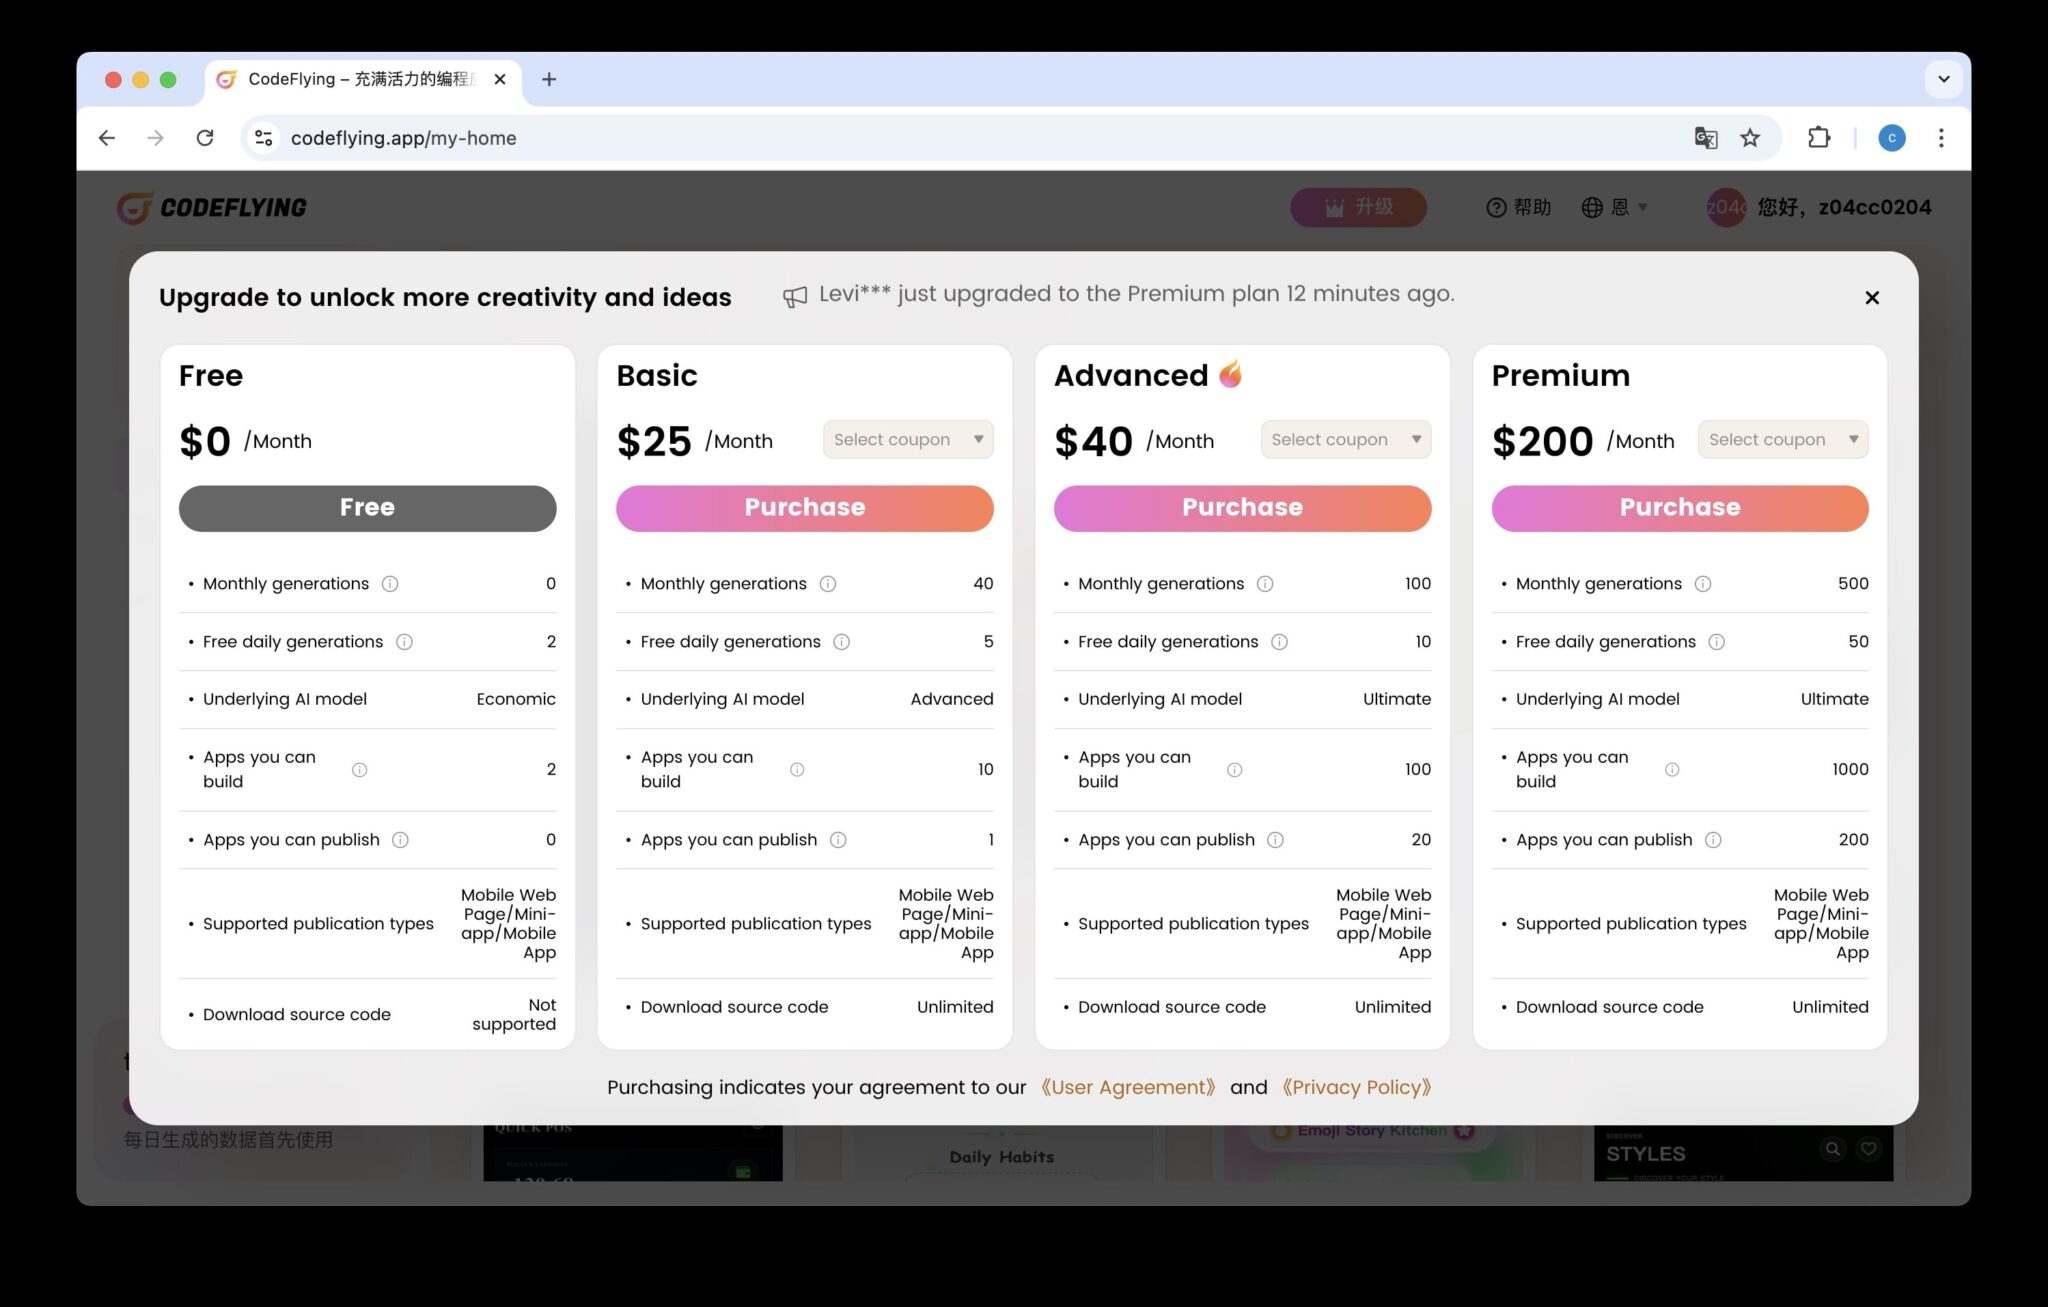Screen dimensions: 2048x1307
Task: Open the User Agreement link
Action: pyautogui.click(x=1129, y=1087)
